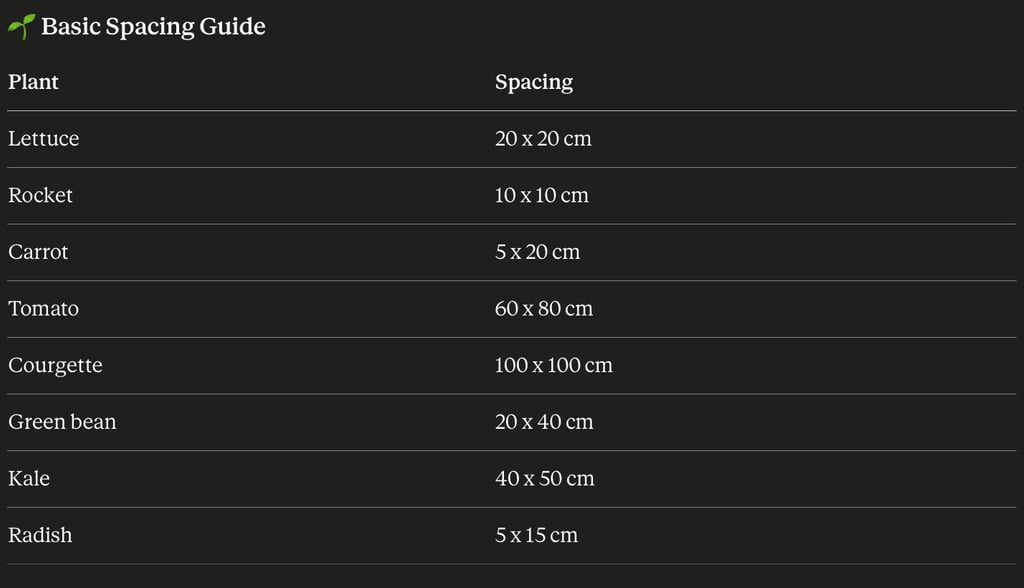This screenshot has width=1024, height=588.
Task: Select the 60 x 80 cm spacing
Action: pyautogui.click(x=543, y=309)
